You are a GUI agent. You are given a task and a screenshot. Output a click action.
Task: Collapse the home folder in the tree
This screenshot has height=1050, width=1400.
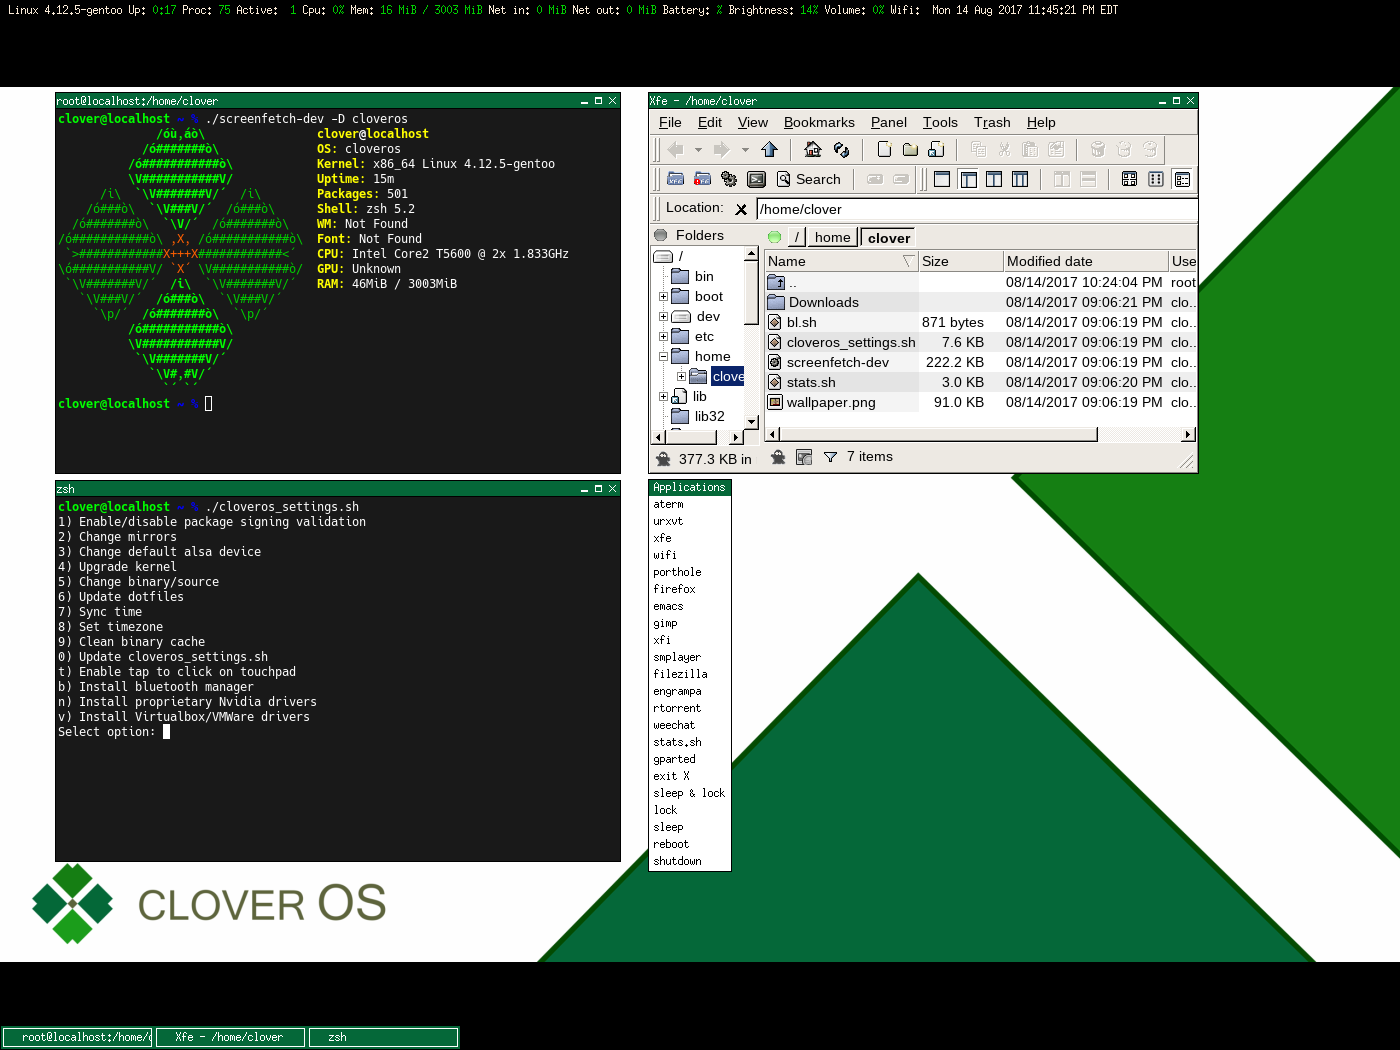663,356
